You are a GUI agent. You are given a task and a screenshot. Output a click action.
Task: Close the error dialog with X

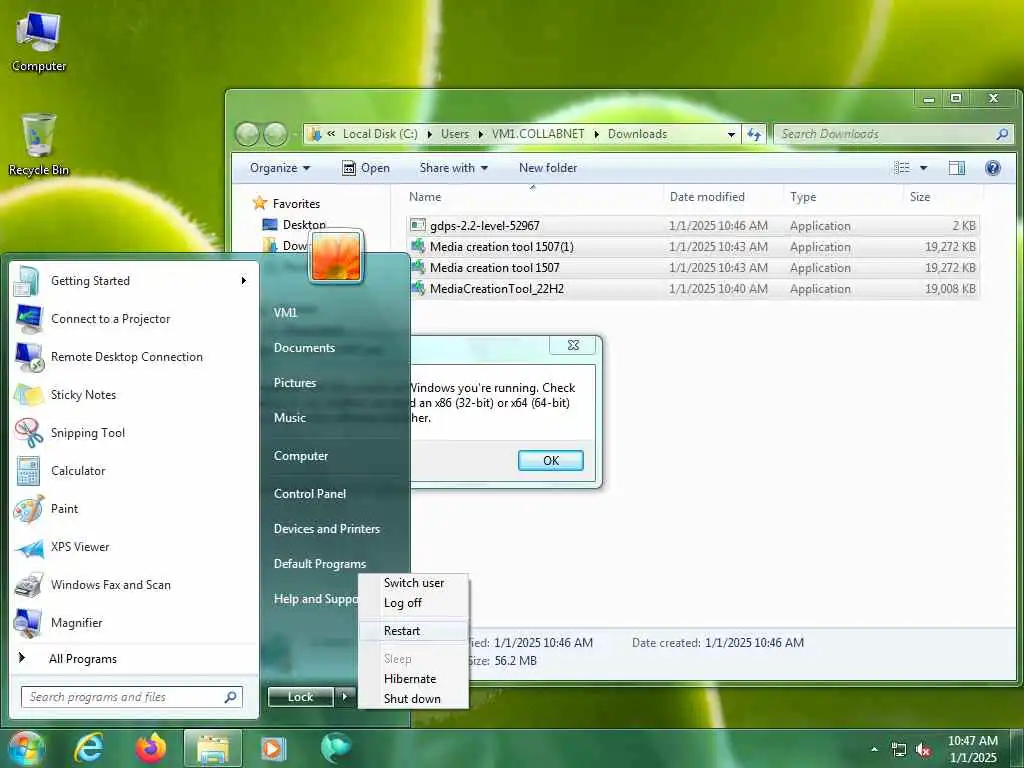(573, 345)
